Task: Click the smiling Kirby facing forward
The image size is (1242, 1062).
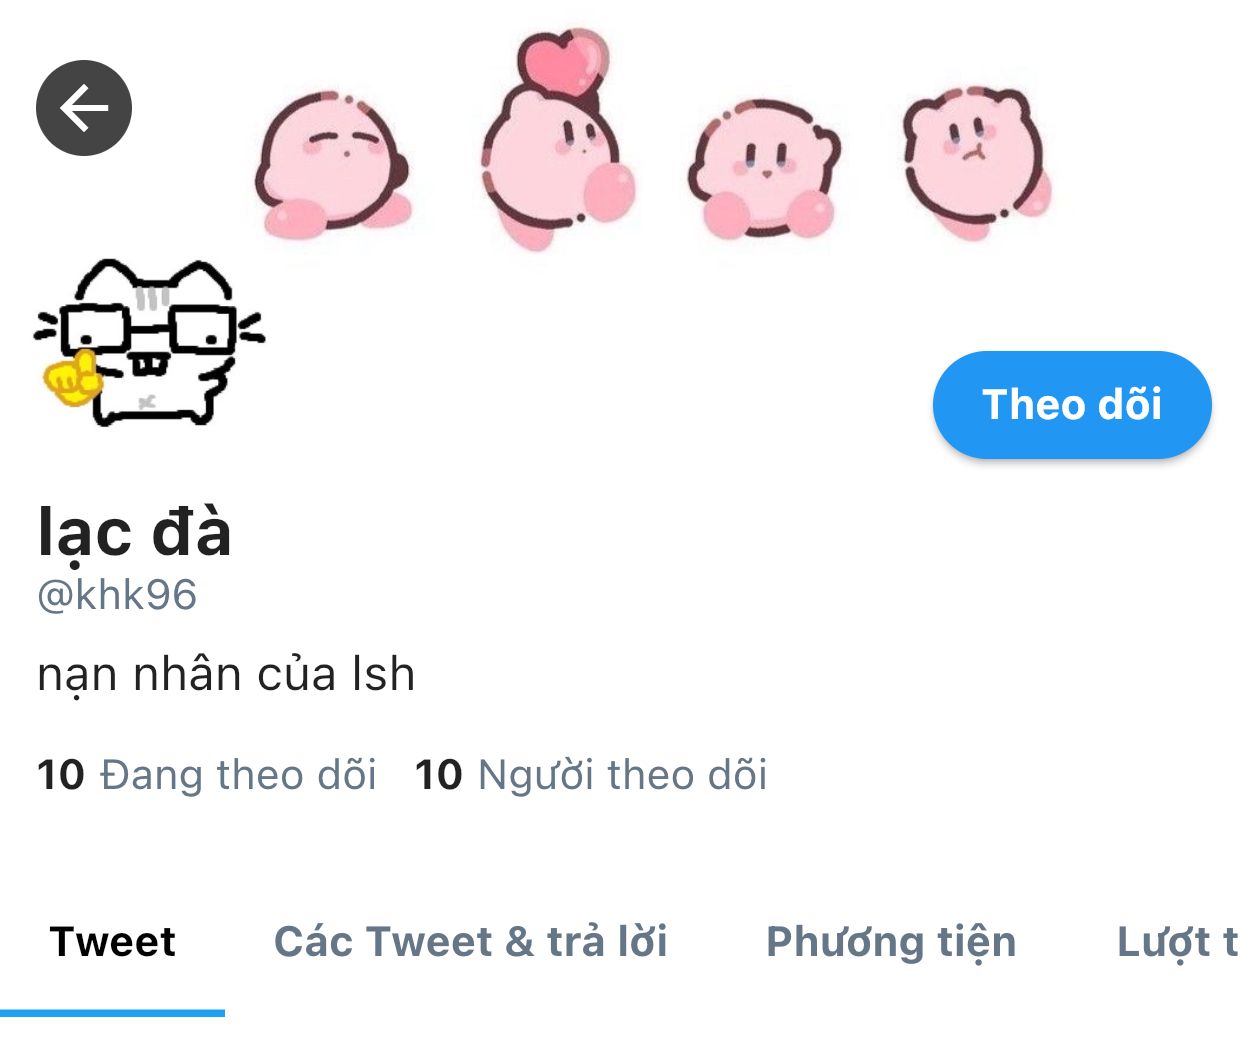Action: pos(765,169)
